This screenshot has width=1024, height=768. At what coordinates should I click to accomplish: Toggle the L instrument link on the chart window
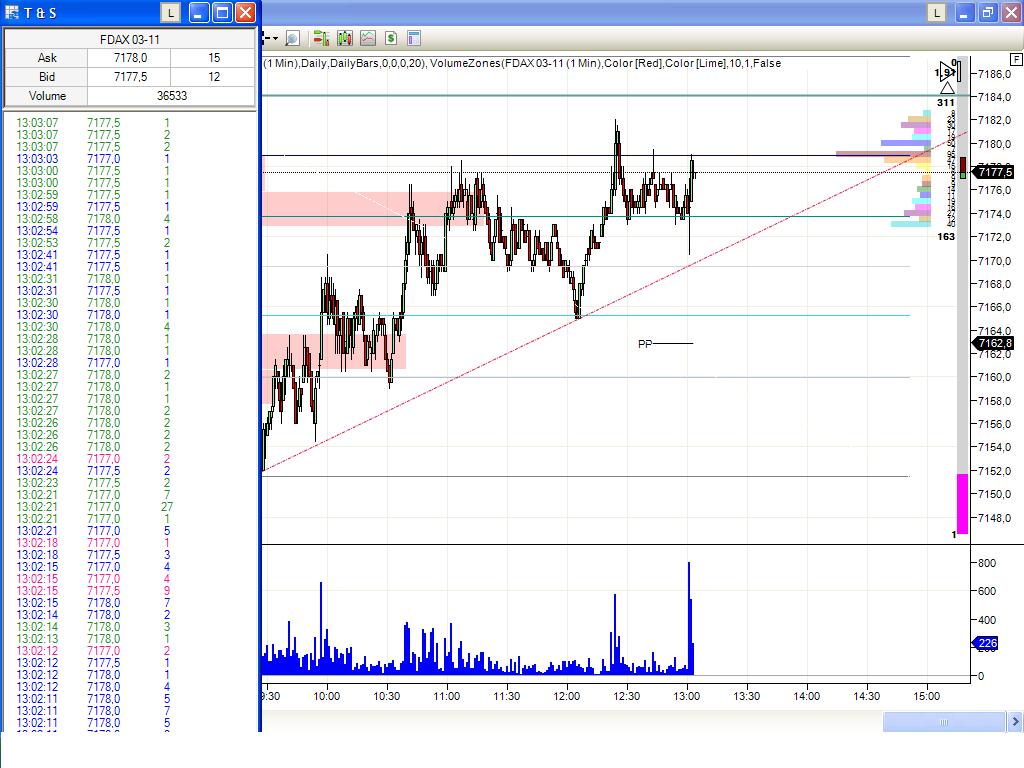(935, 13)
